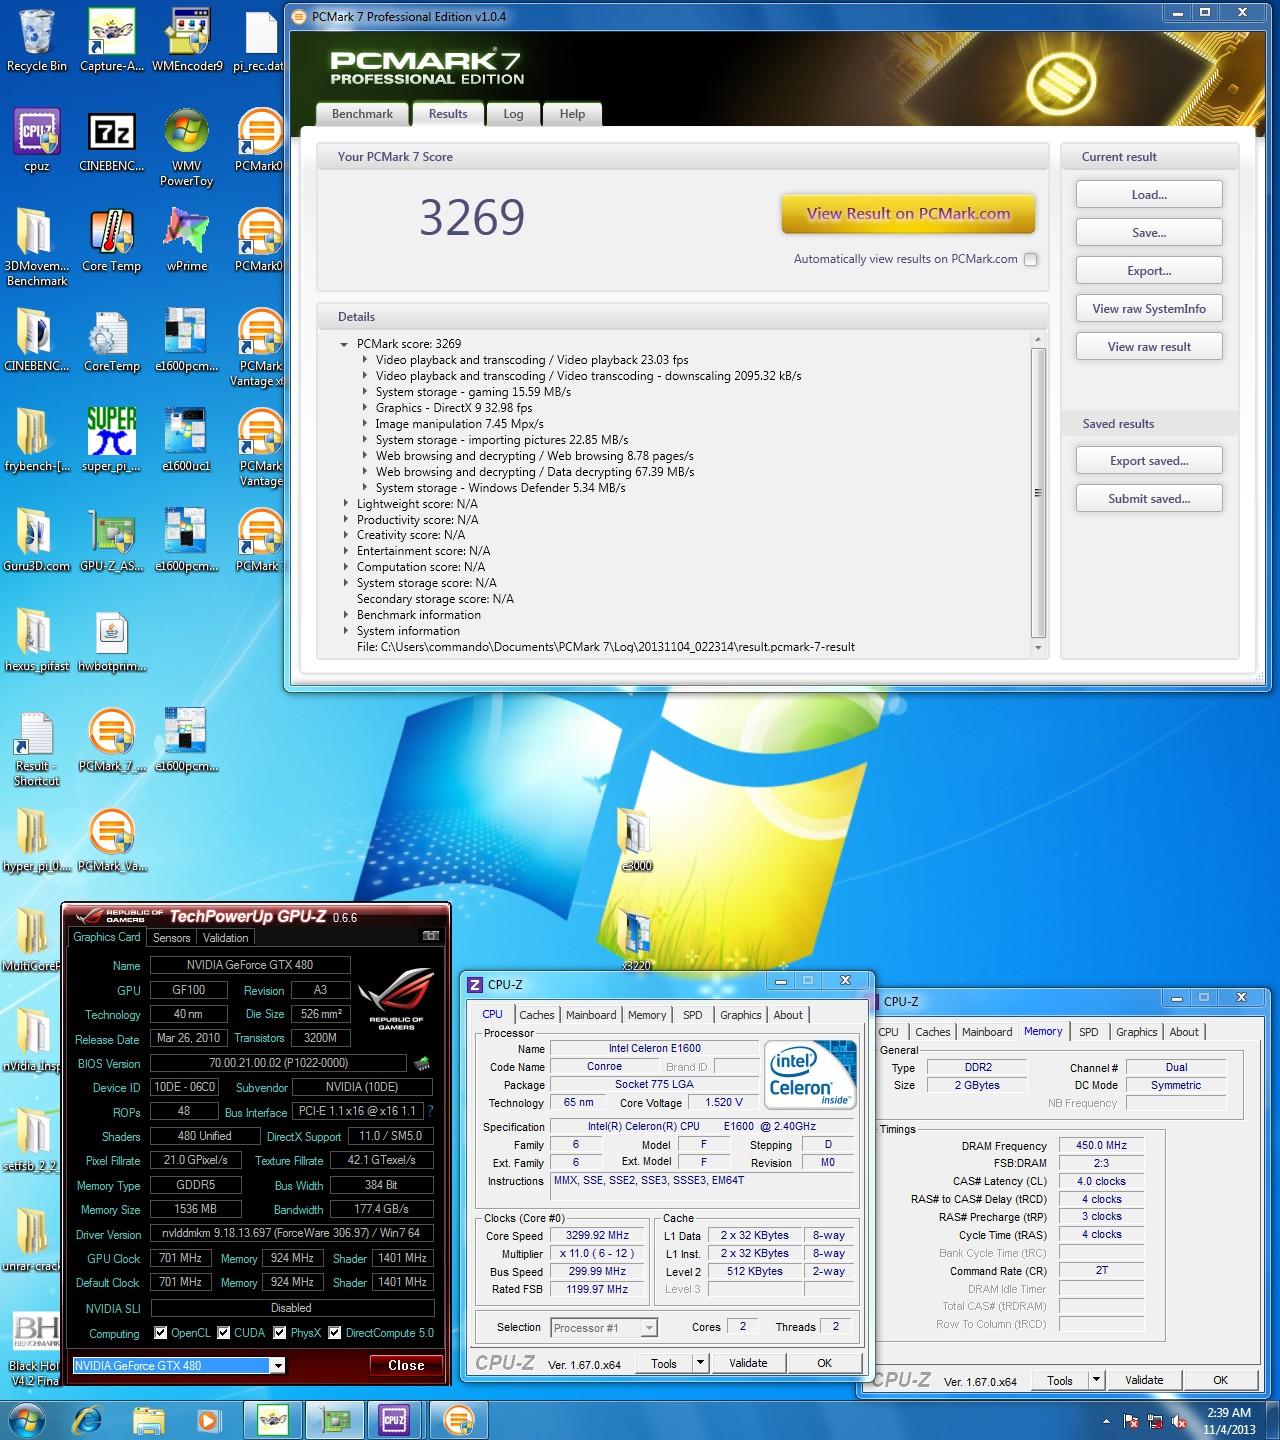Open Mainboard tab in front CPU-Z window

591,1015
